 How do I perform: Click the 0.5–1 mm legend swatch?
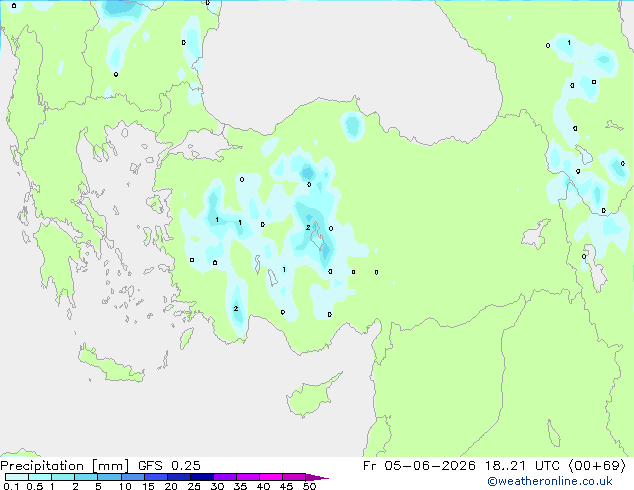[x=40, y=477]
